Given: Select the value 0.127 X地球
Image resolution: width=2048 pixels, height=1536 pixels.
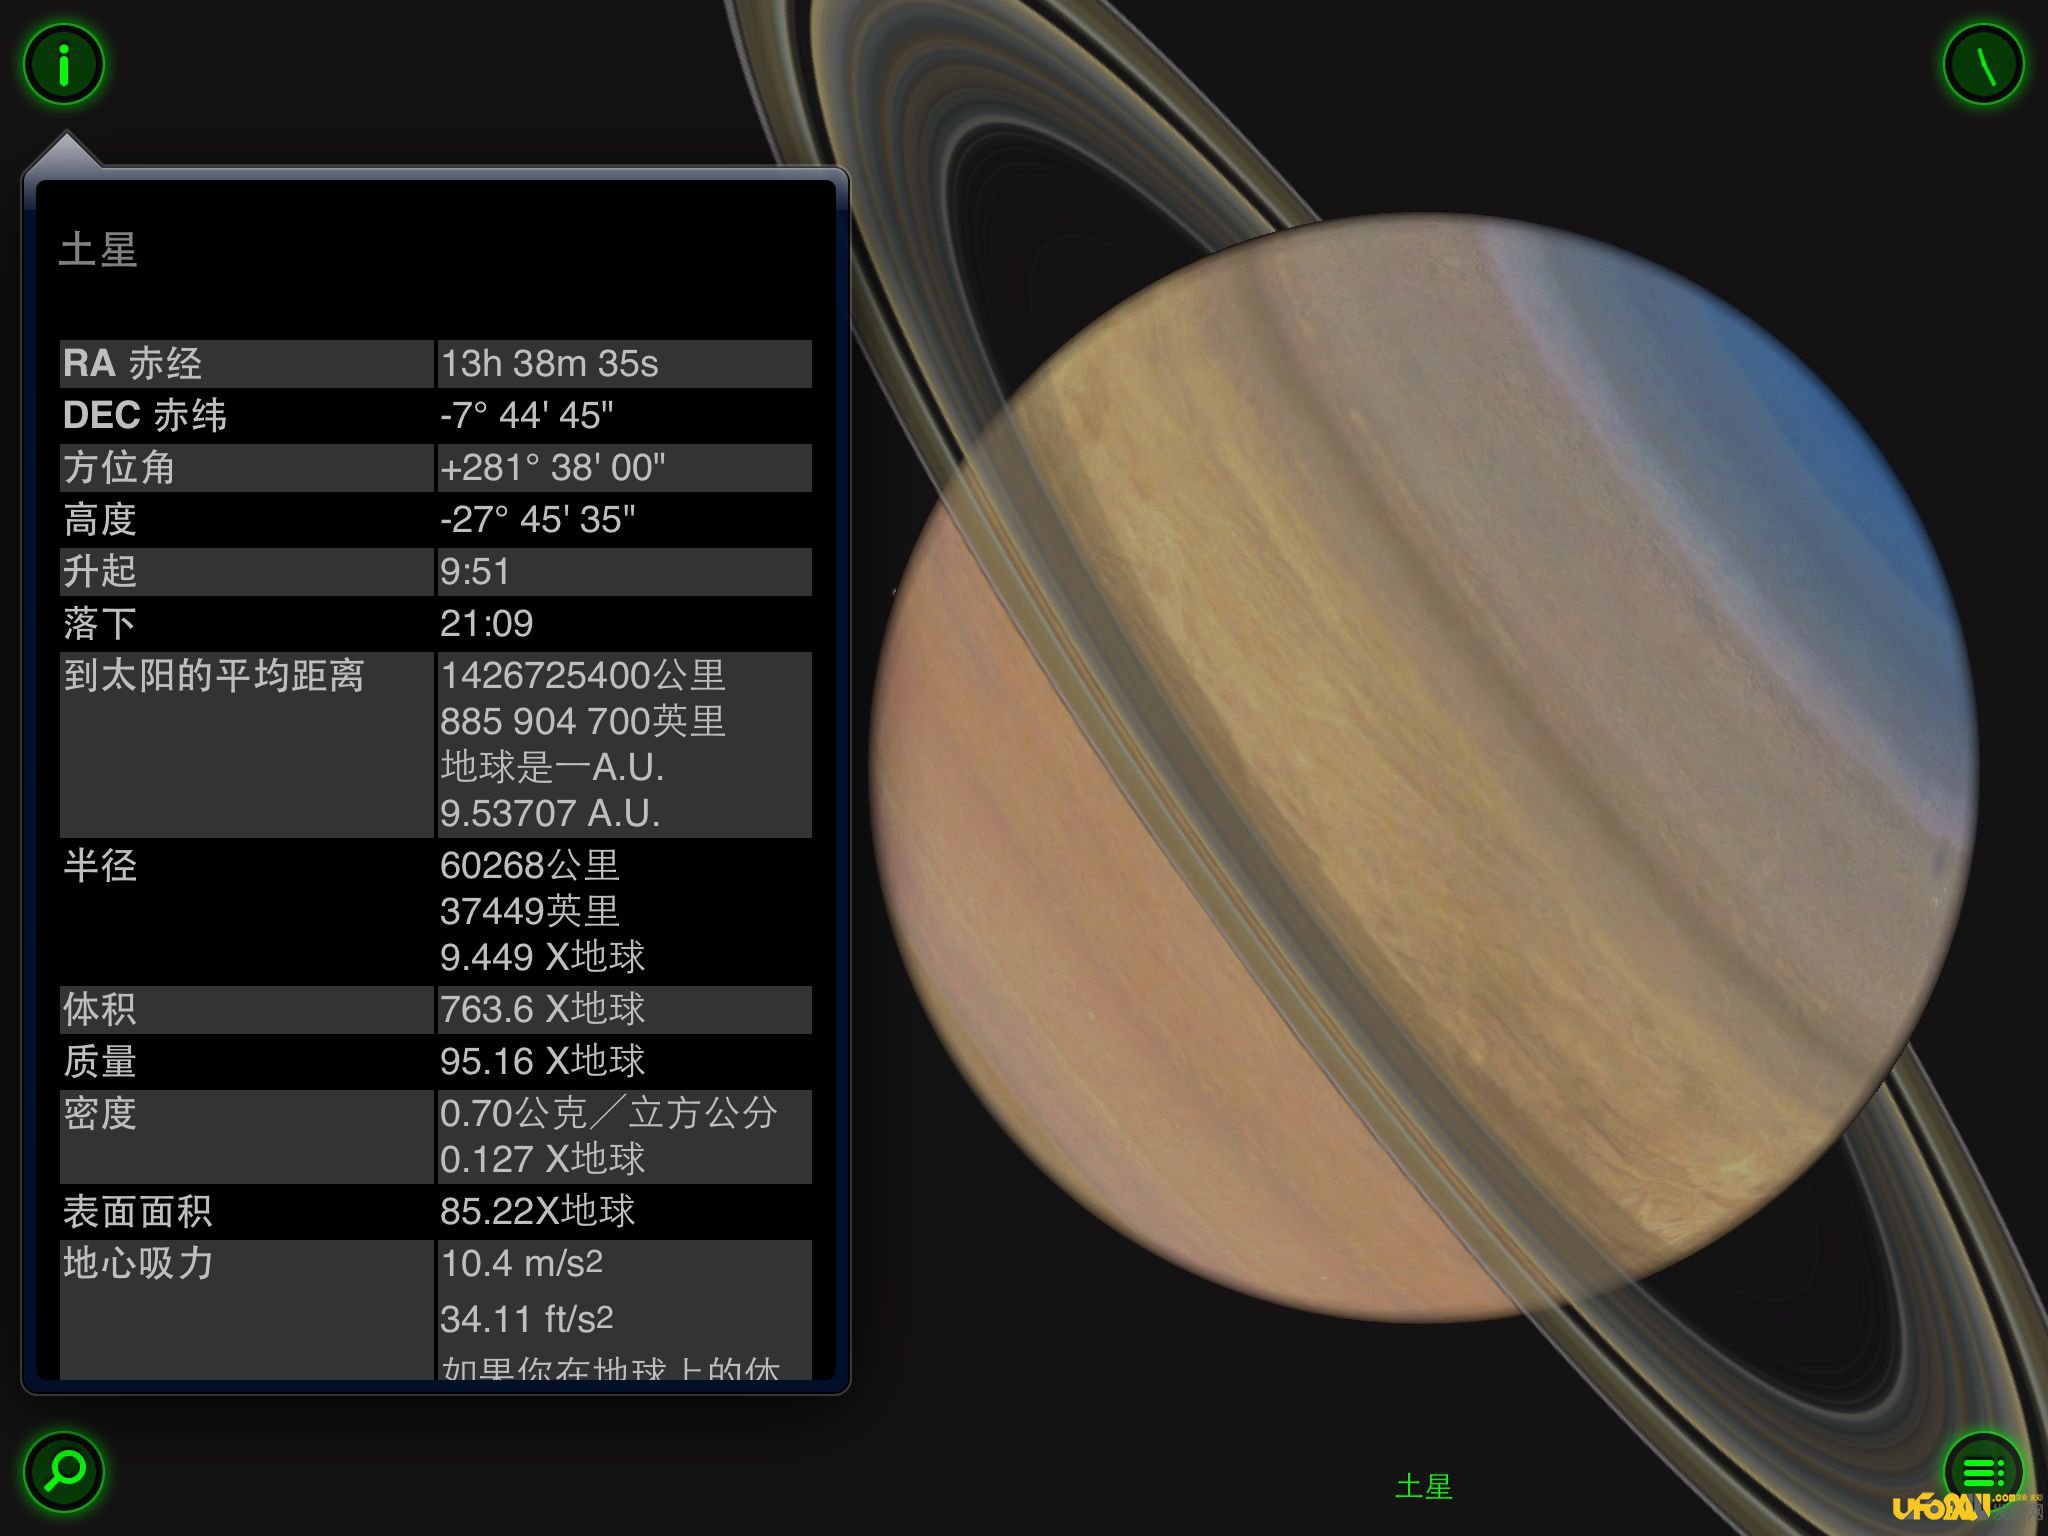Looking at the screenshot, I should coord(543,1159).
